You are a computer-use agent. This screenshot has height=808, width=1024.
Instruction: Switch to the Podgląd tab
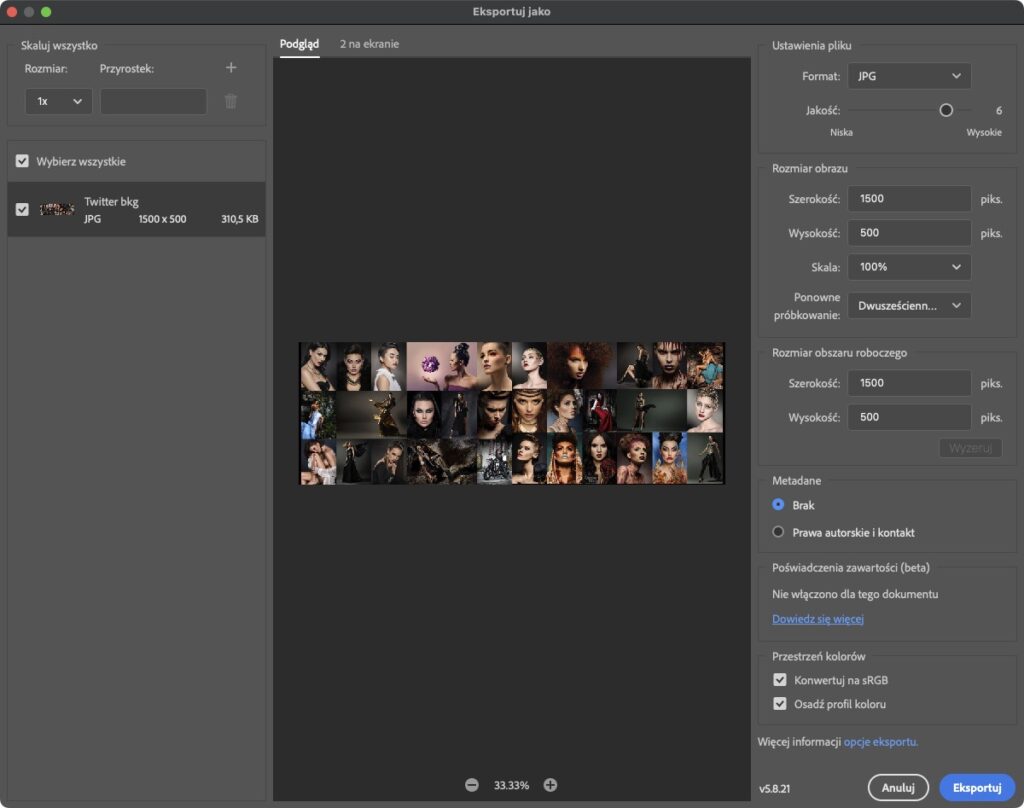[x=300, y=44]
